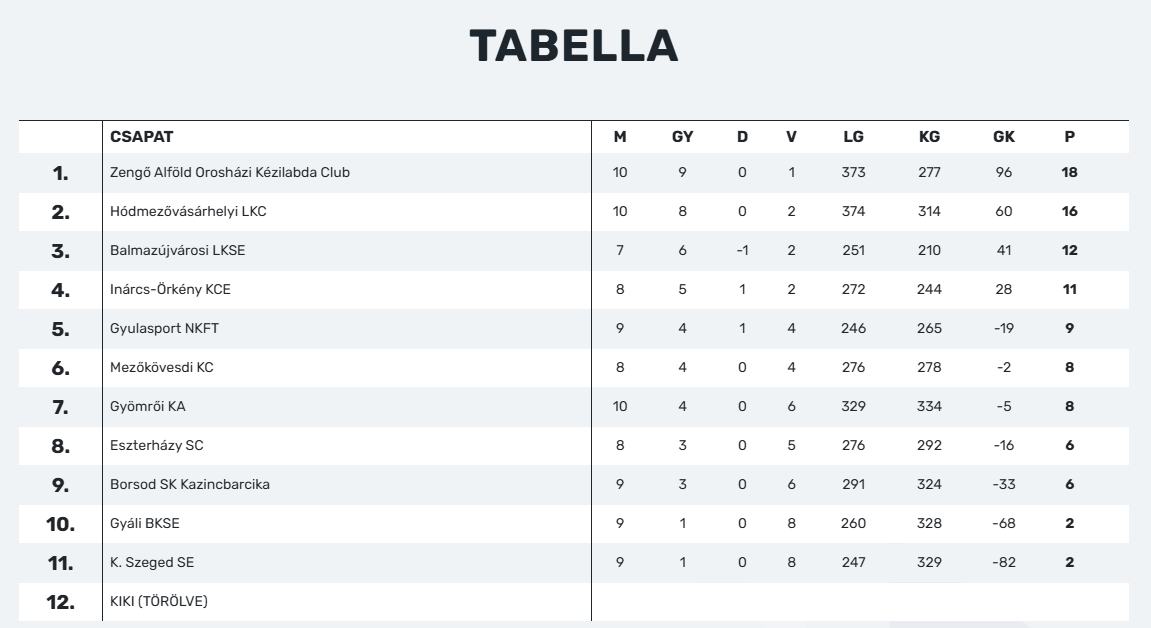1151x628 pixels.
Task: Click the P points column header
Action: click(x=1069, y=137)
